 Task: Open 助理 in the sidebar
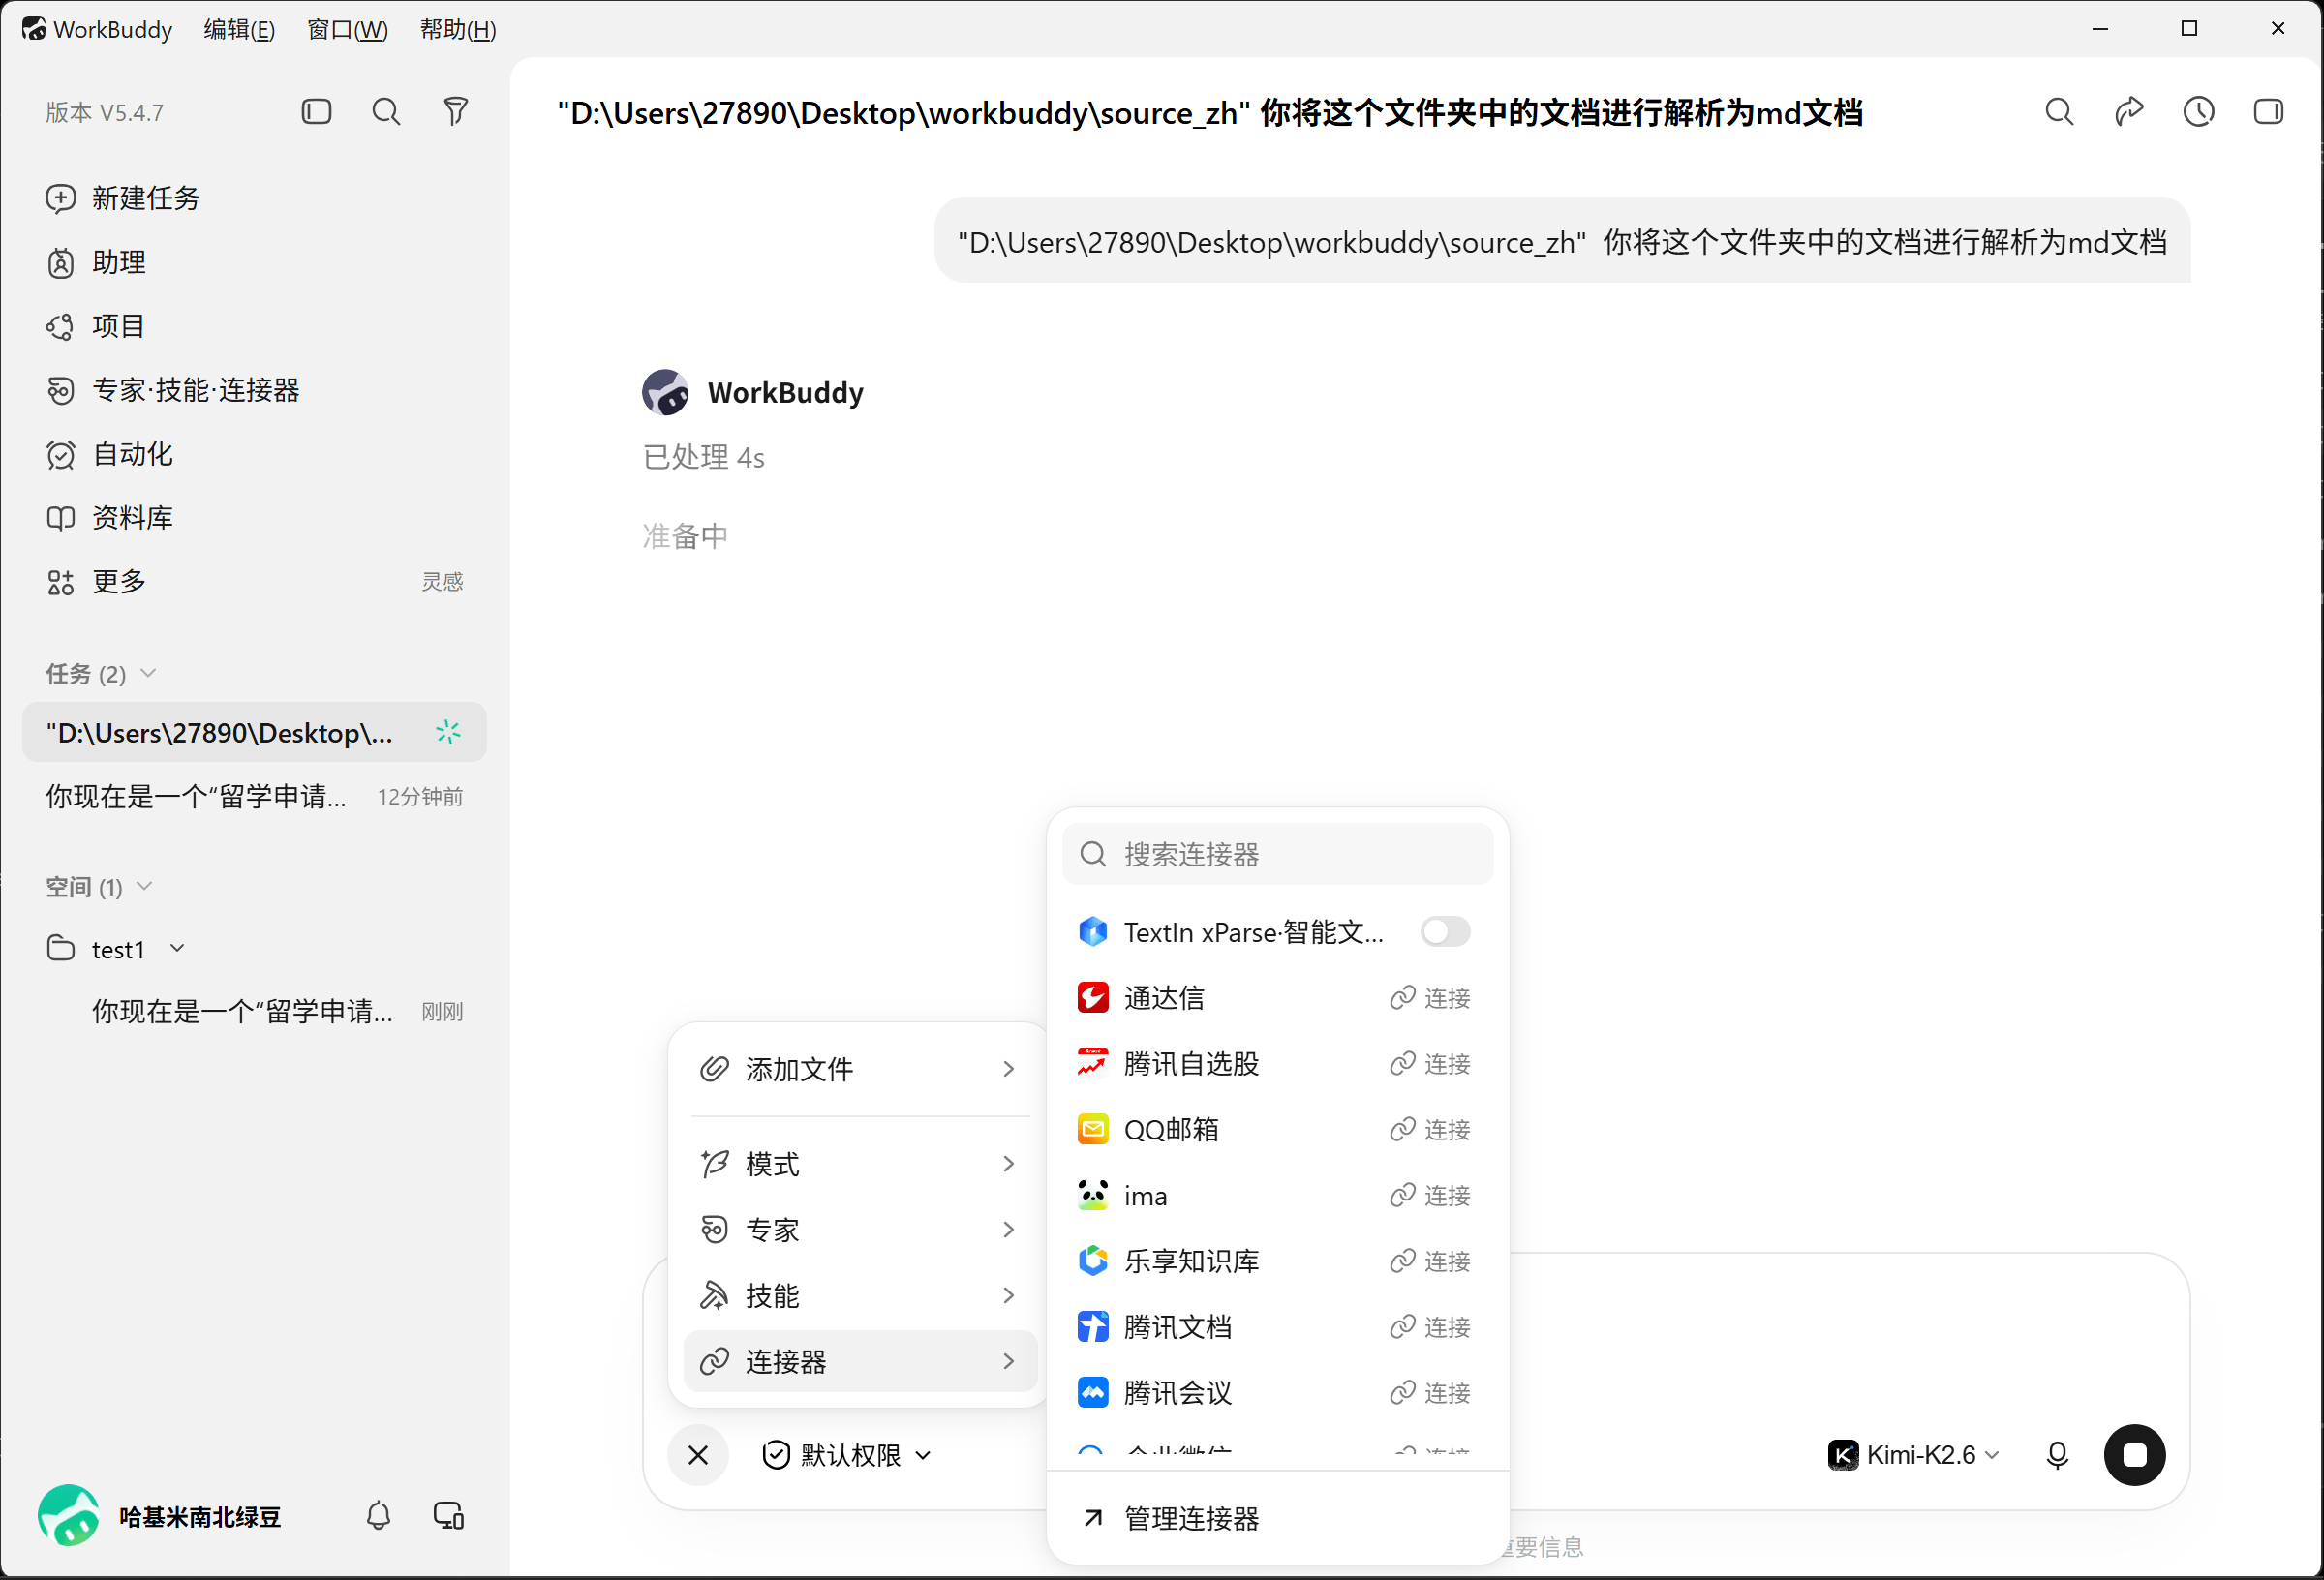tap(254, 262)
